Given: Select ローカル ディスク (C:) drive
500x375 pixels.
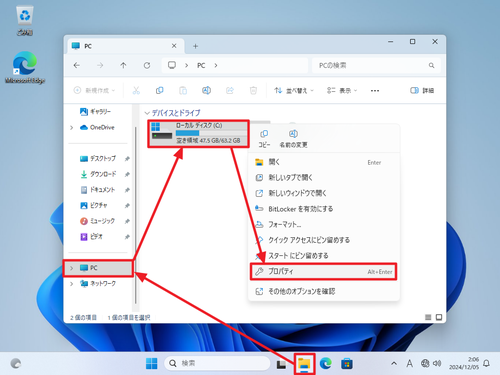Looking at the screenshot, I should (x=198, y=134).
